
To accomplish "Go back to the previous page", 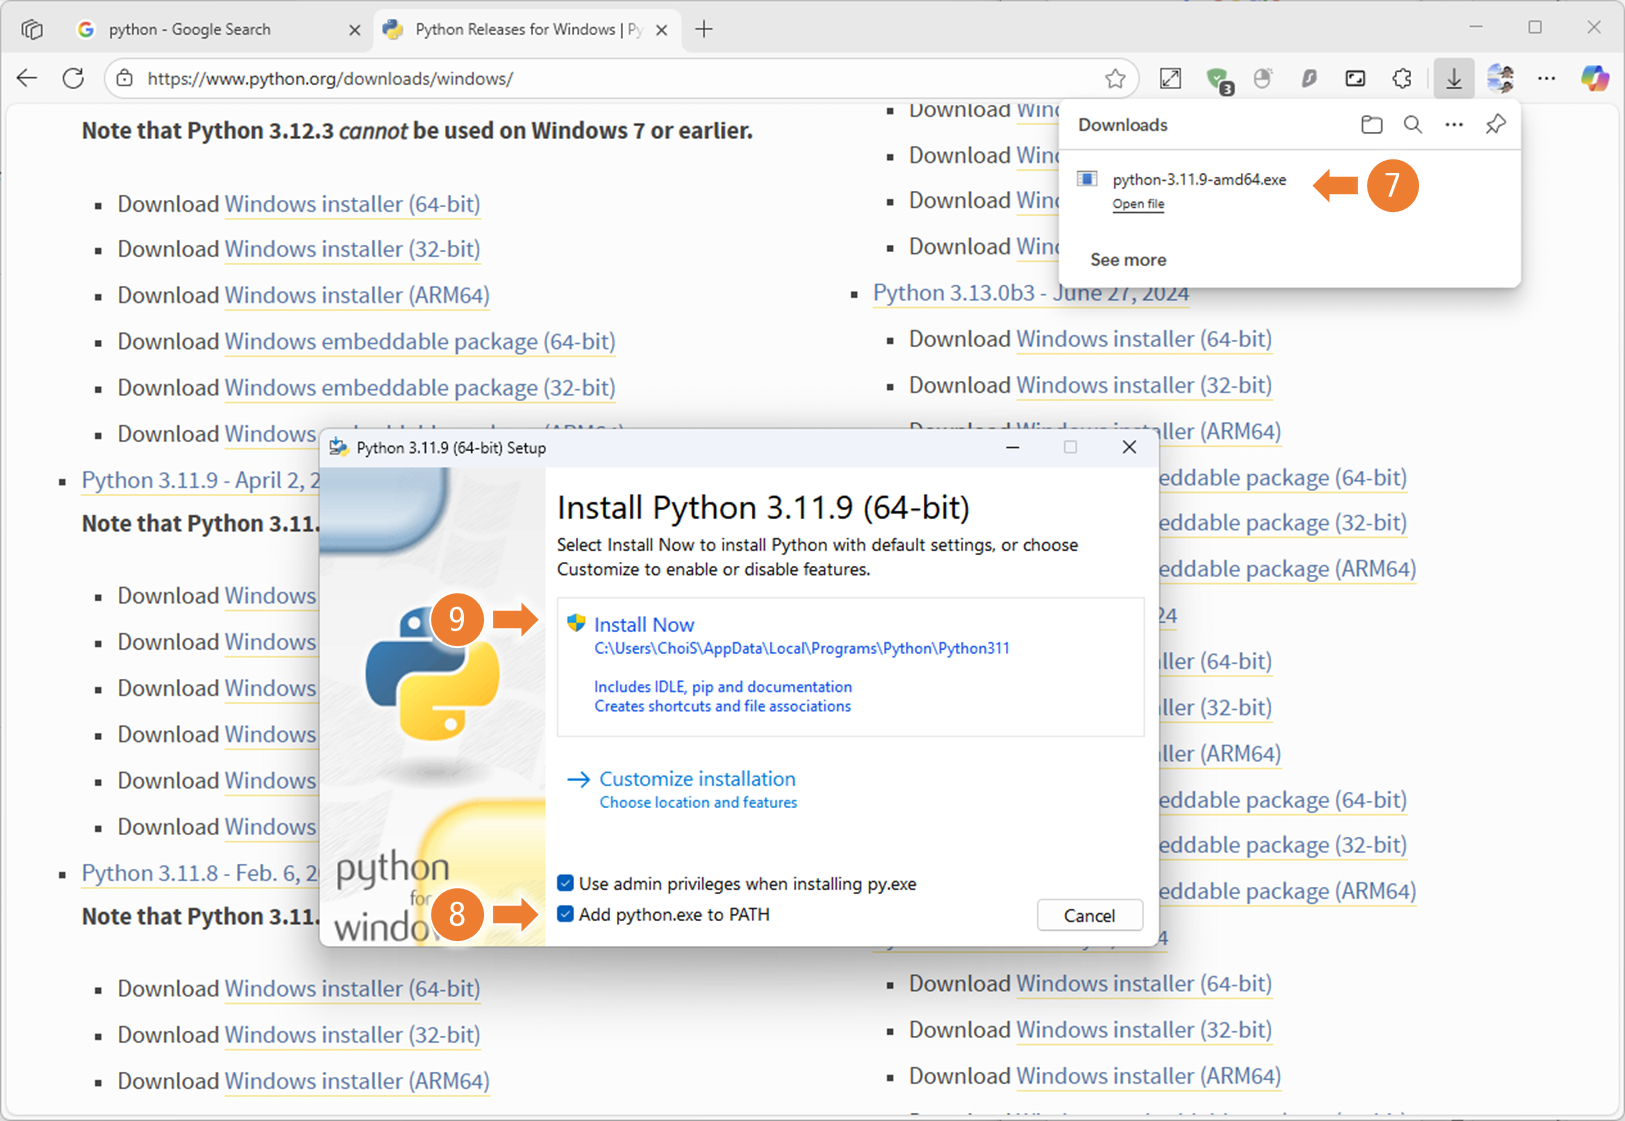I will click(27, 78).
